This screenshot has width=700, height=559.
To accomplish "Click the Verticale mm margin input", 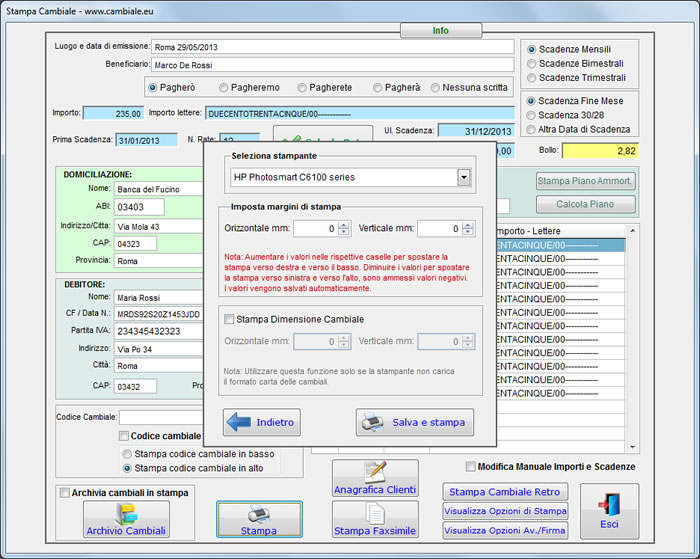I will (x=439, y=229).
